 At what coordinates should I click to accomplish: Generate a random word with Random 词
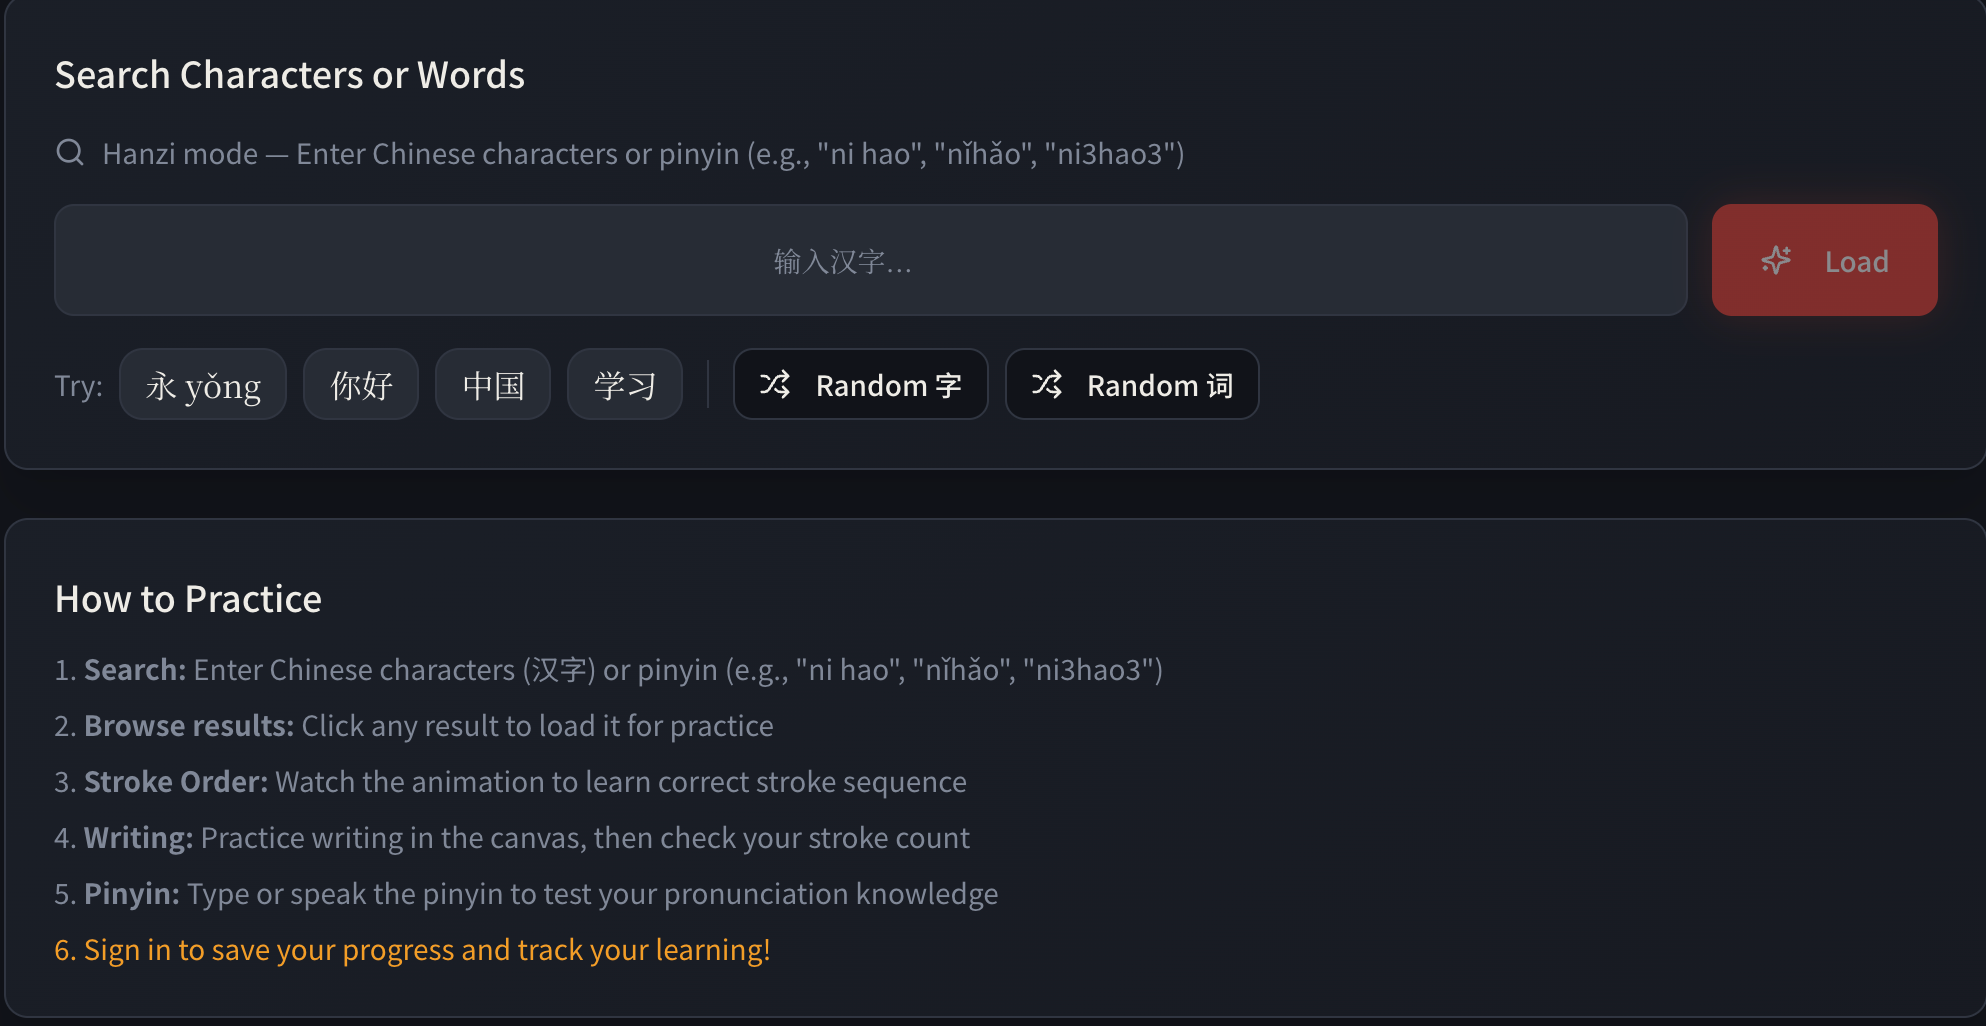coord(1132,384)
